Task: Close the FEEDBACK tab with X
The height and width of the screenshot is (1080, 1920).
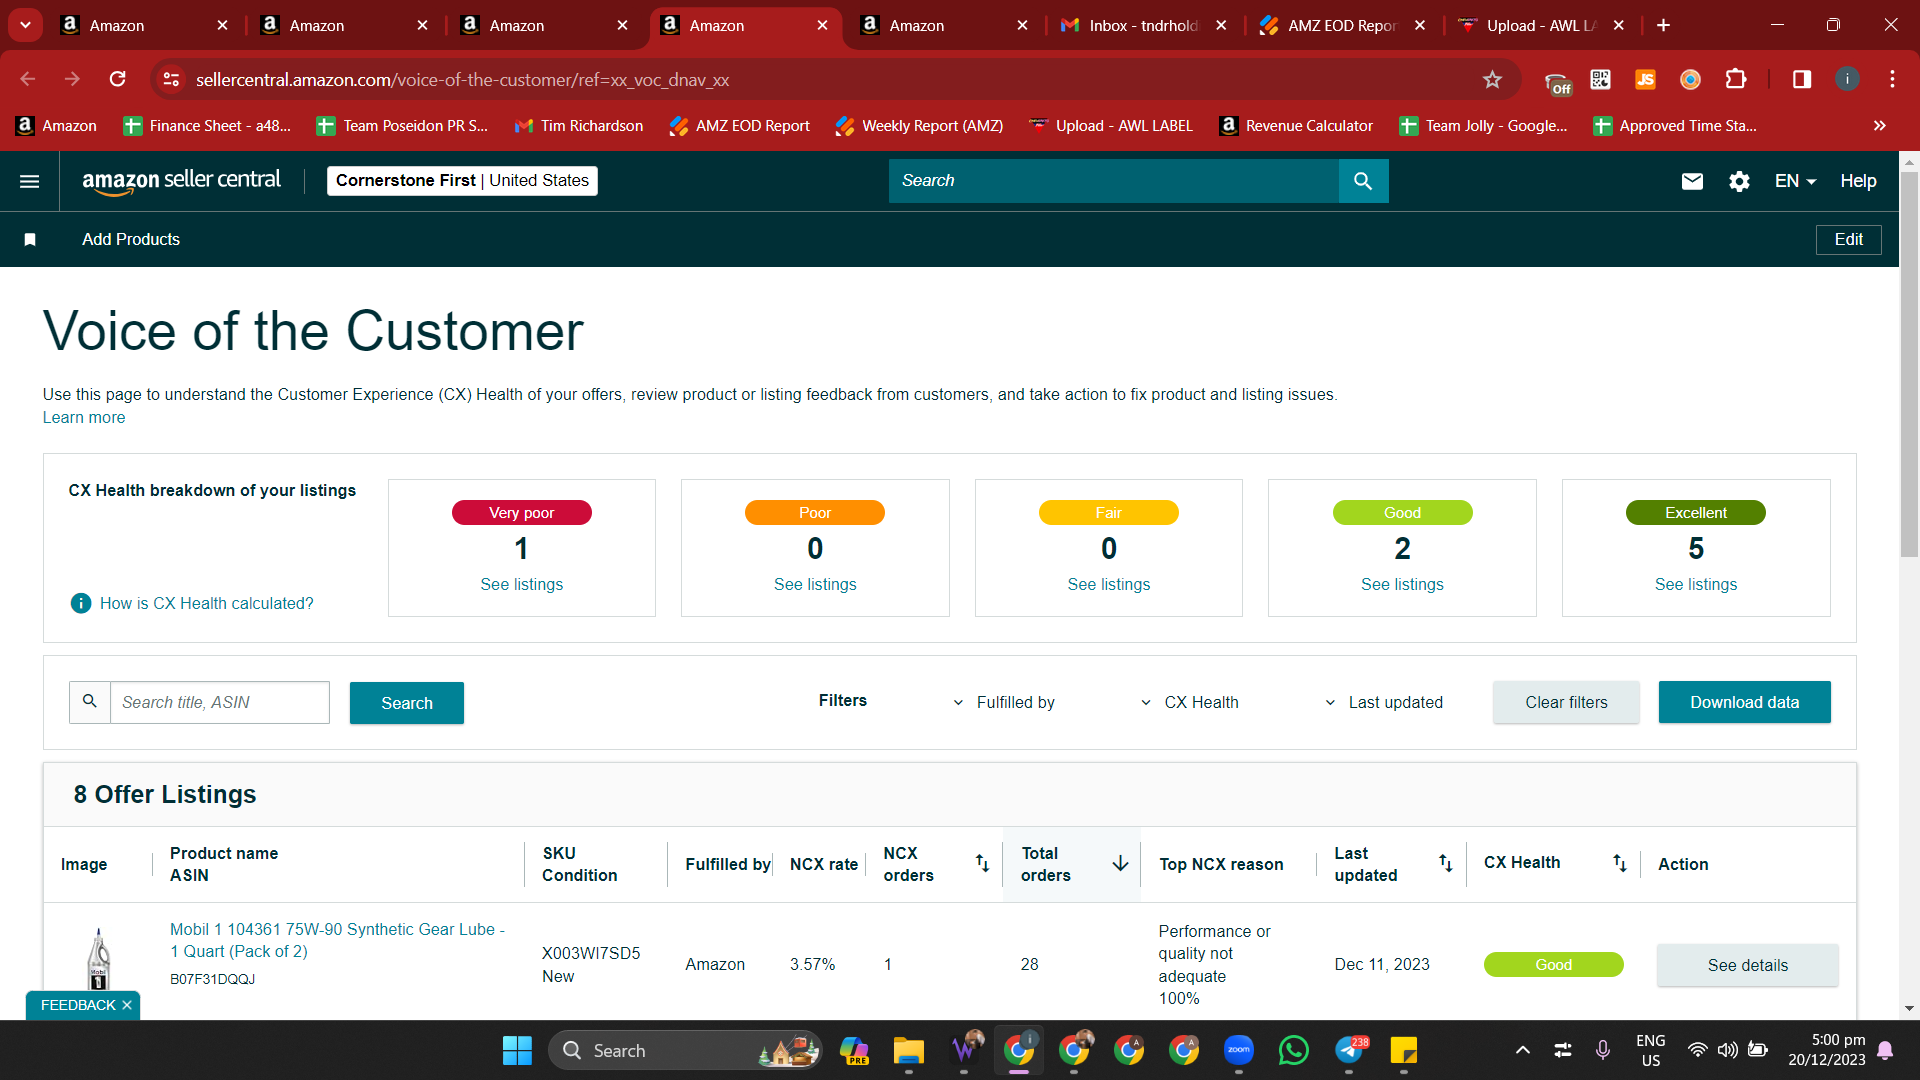Action: click(127, 1005)
